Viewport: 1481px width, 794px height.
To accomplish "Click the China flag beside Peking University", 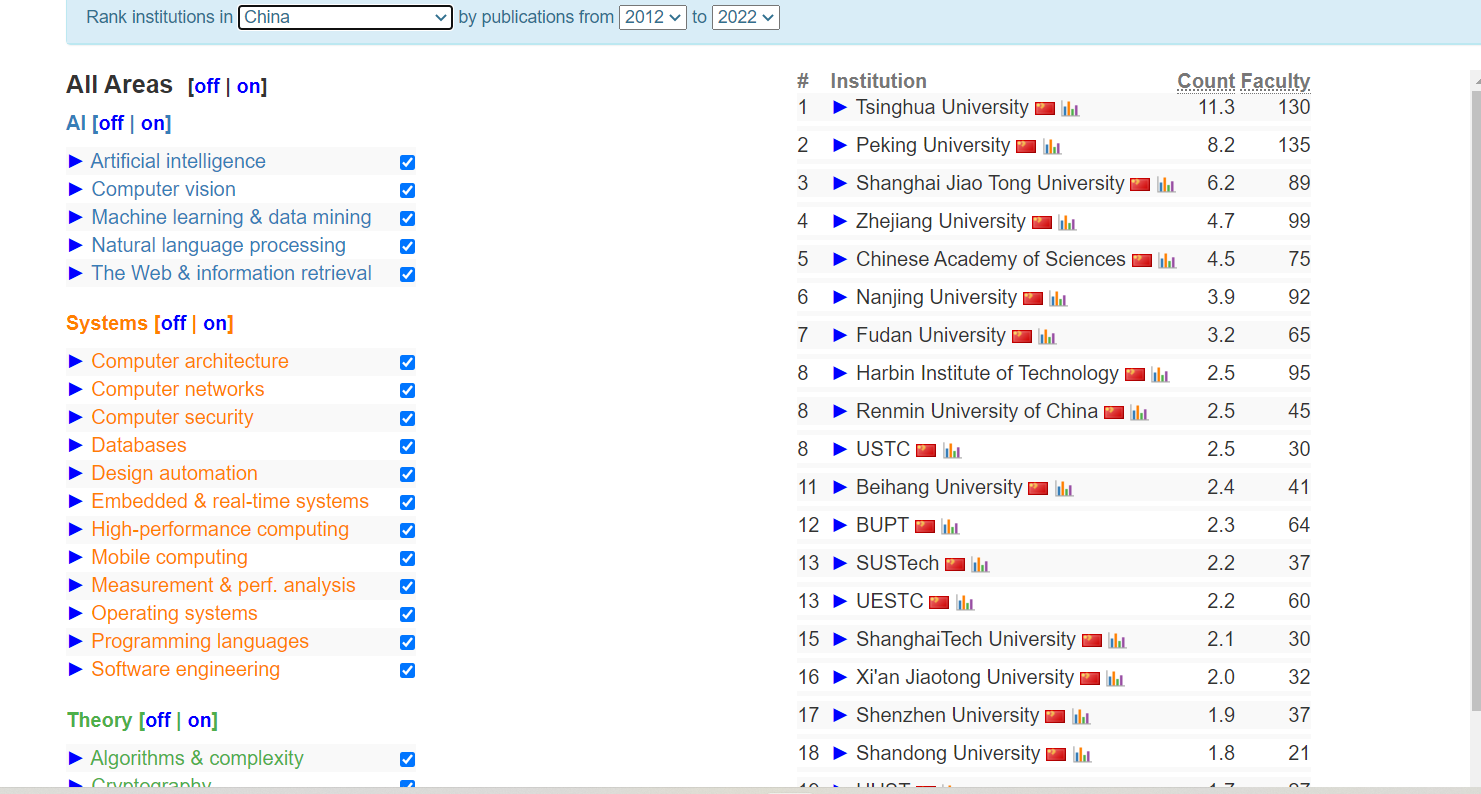I will click(x=1026, y=147).
